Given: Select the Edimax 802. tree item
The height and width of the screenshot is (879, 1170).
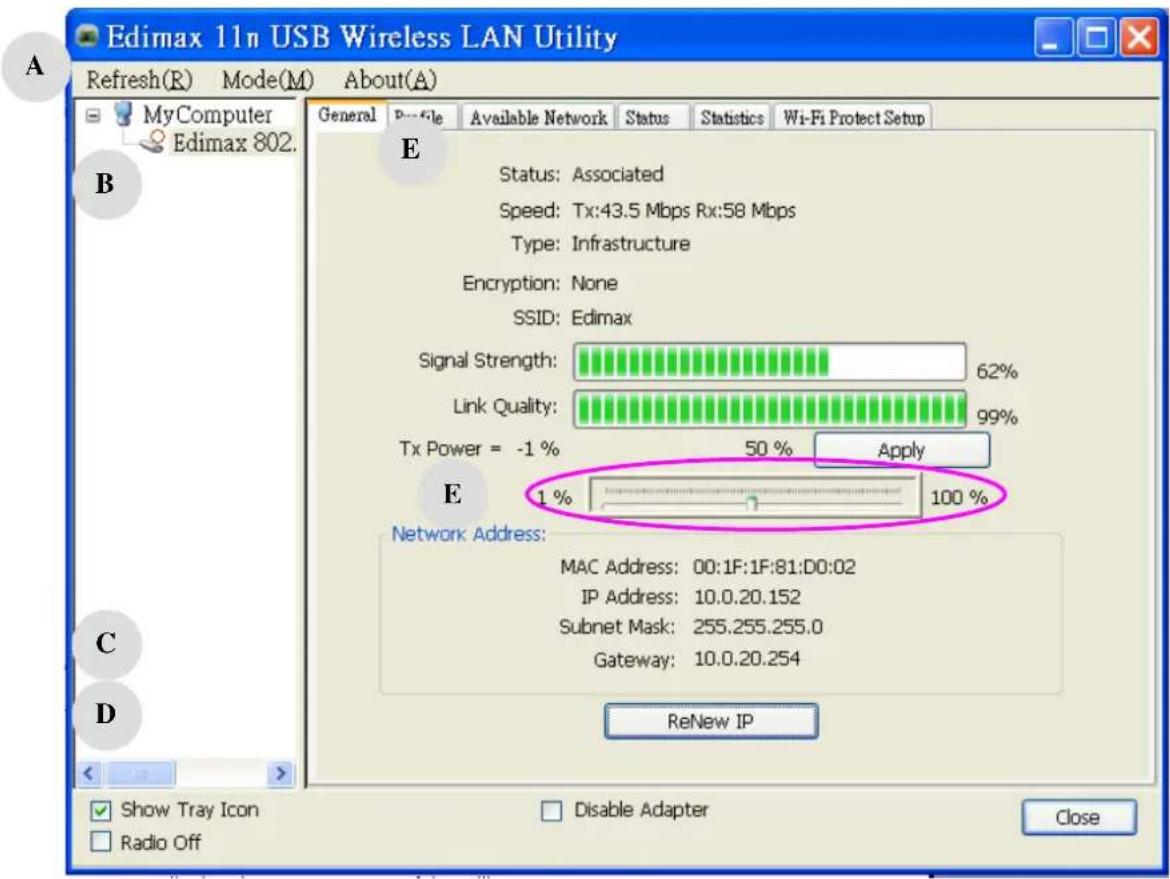Looking at the screenshot, I should [234, 142].
